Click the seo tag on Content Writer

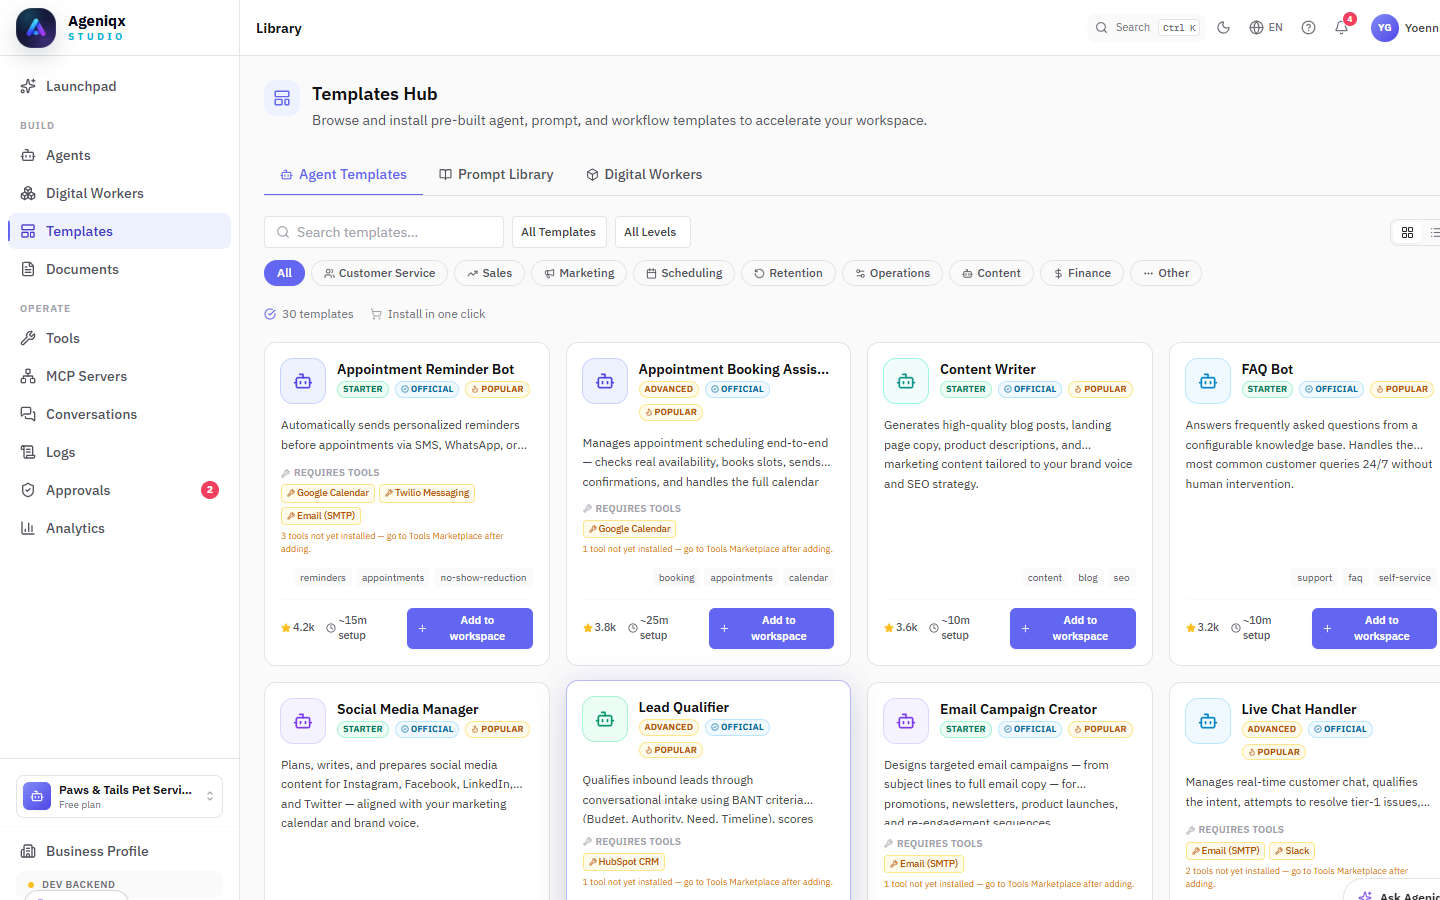1122,578
